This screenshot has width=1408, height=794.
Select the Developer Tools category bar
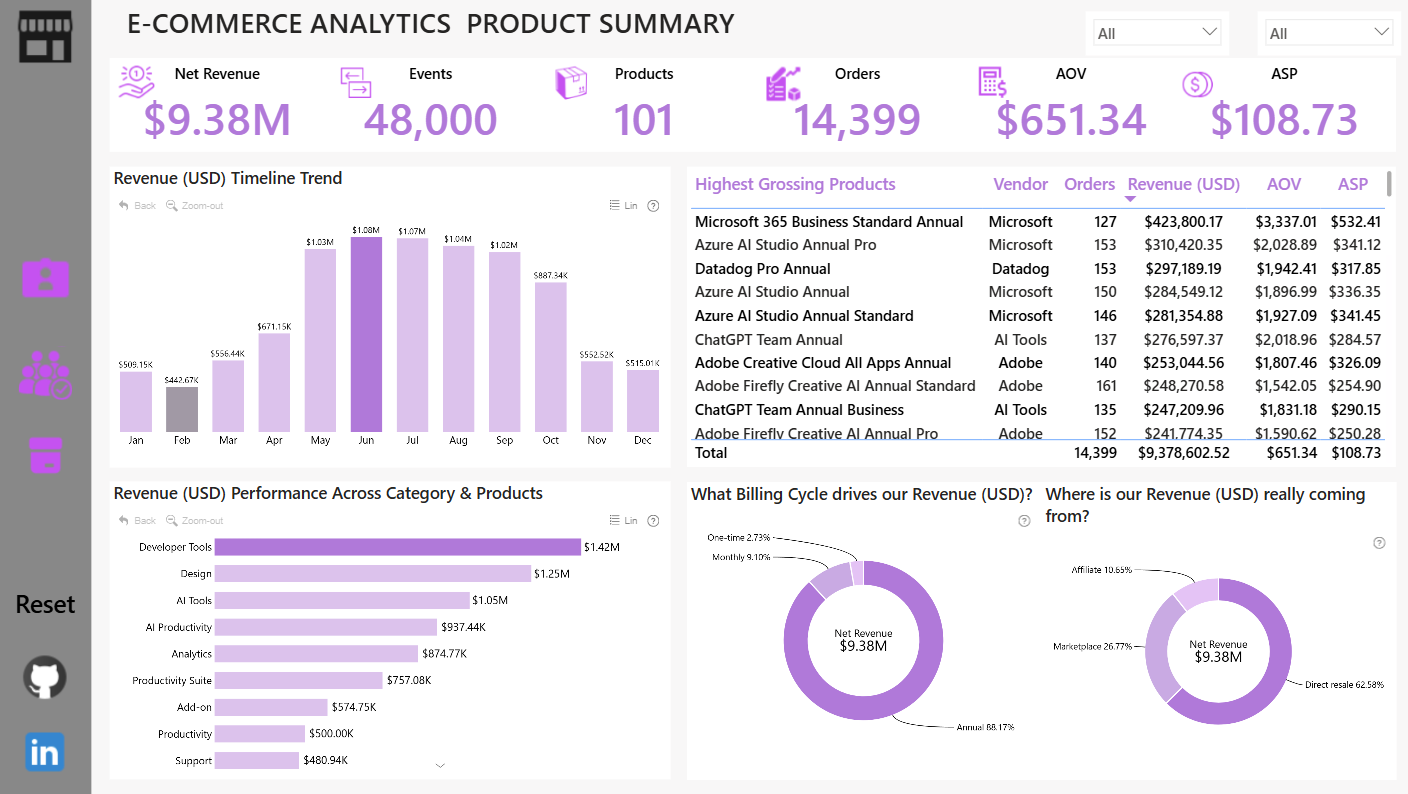[x=398, y=547]
